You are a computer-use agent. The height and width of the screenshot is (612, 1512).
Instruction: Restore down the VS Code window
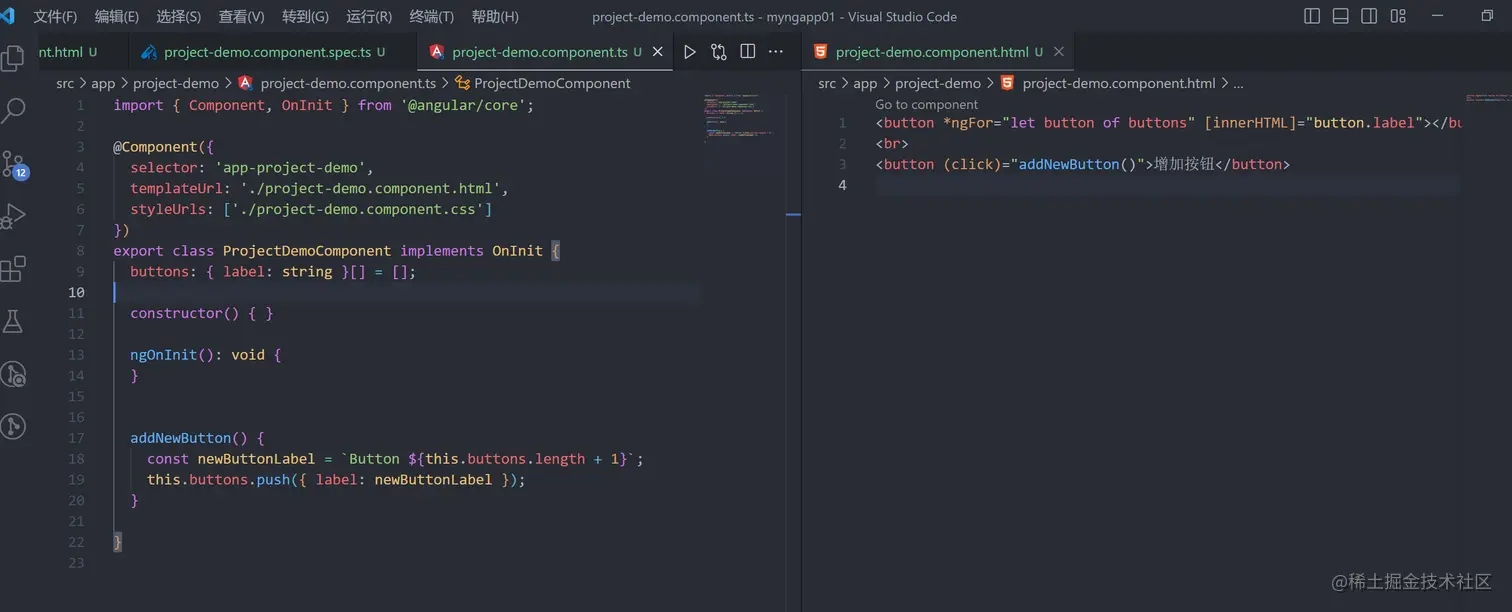click(1487, 16)
